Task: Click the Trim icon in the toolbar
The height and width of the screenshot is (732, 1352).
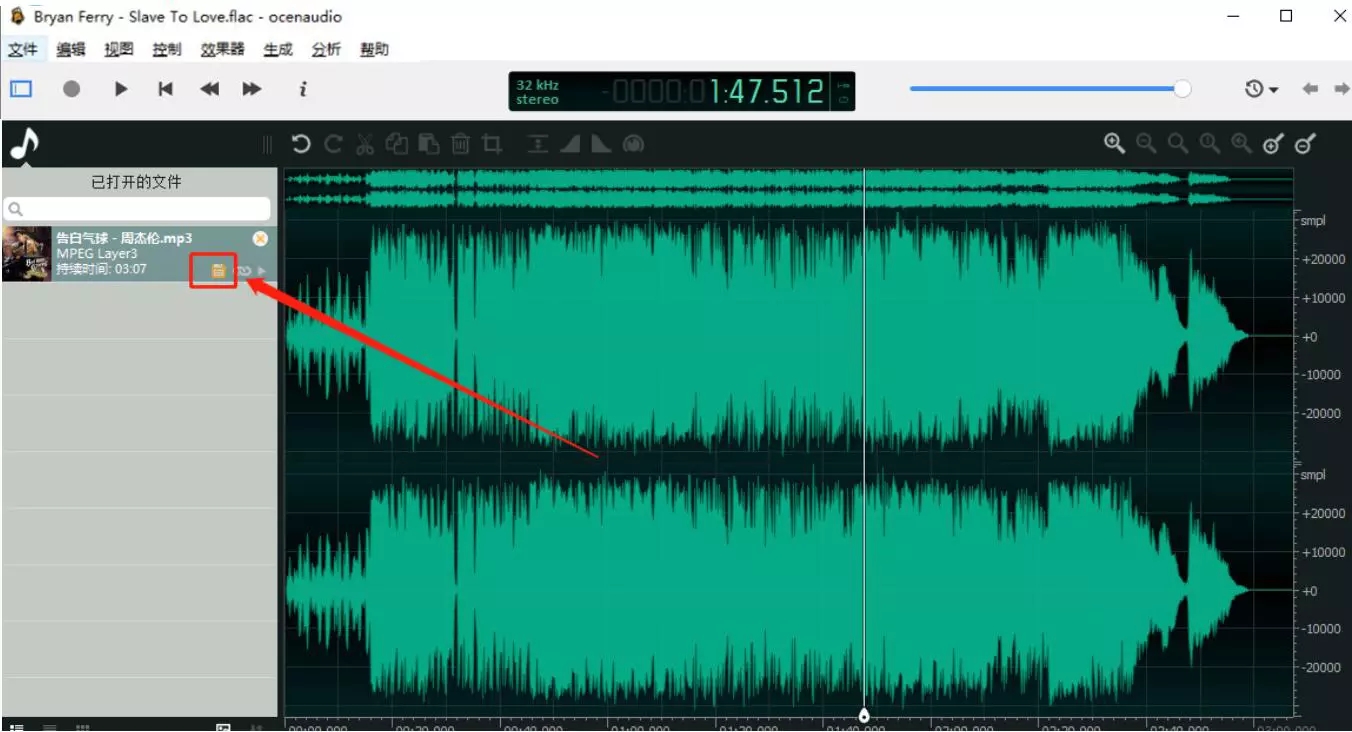Action: (x=491, y=143)
